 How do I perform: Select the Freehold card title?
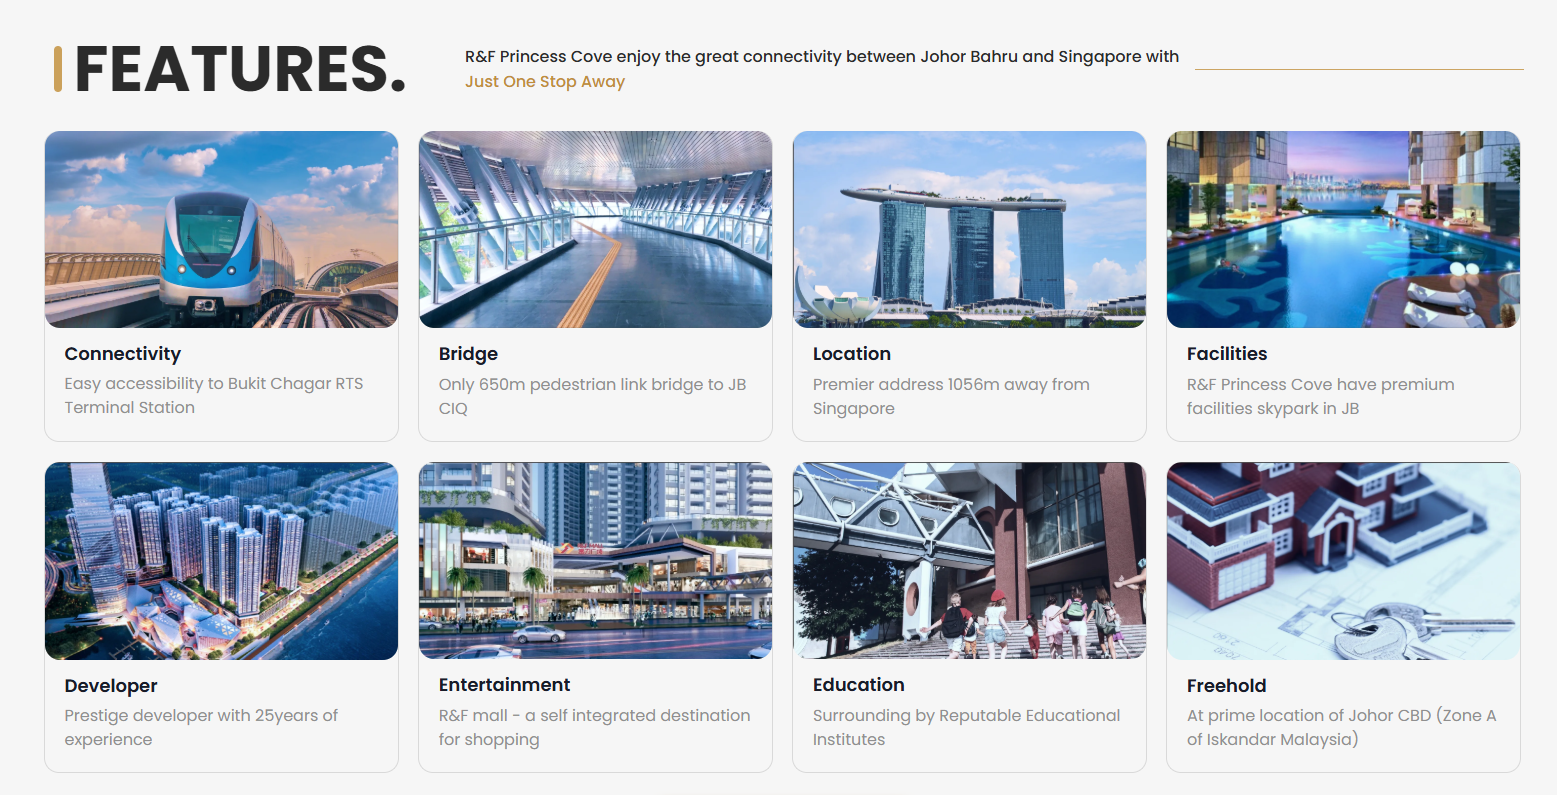coord(1227,686)
